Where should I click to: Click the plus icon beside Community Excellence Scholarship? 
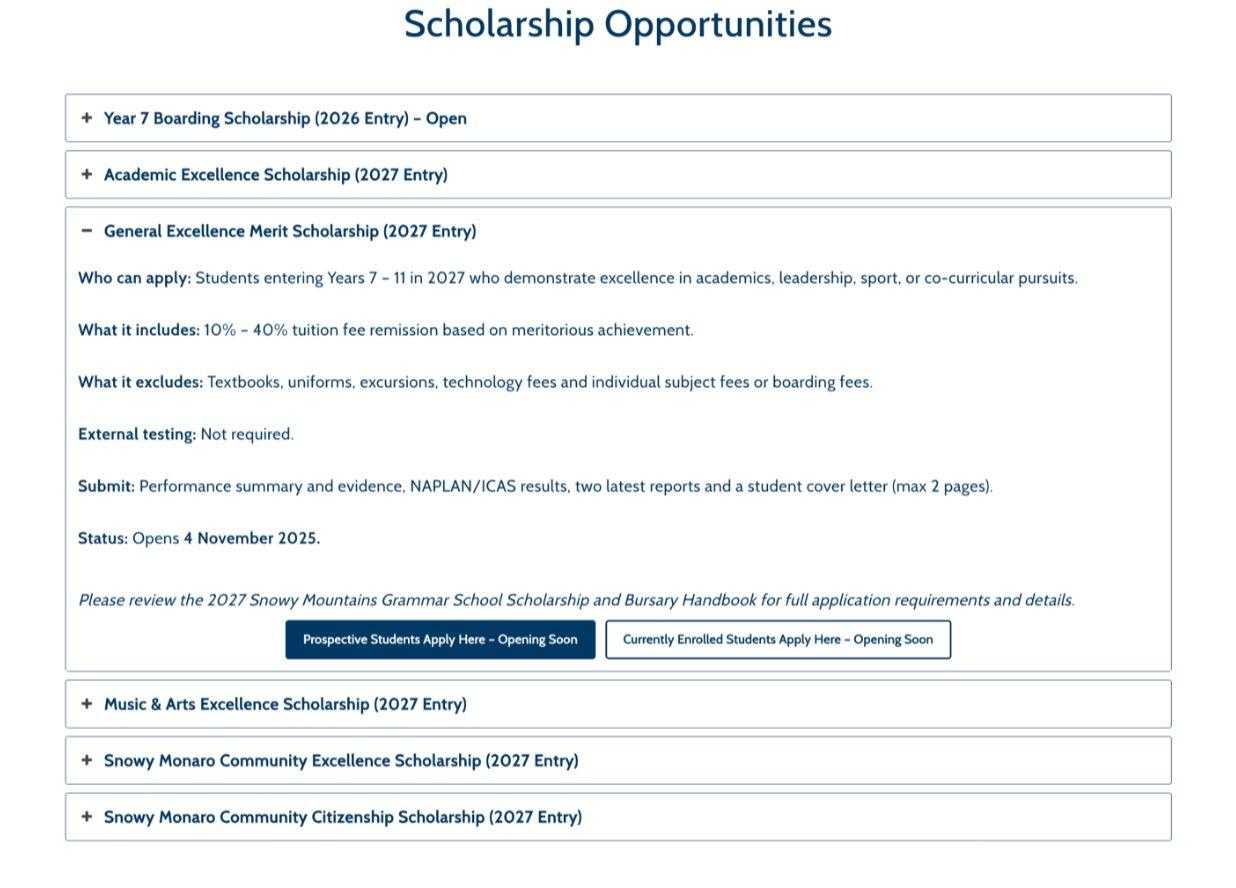click(87, 761)
